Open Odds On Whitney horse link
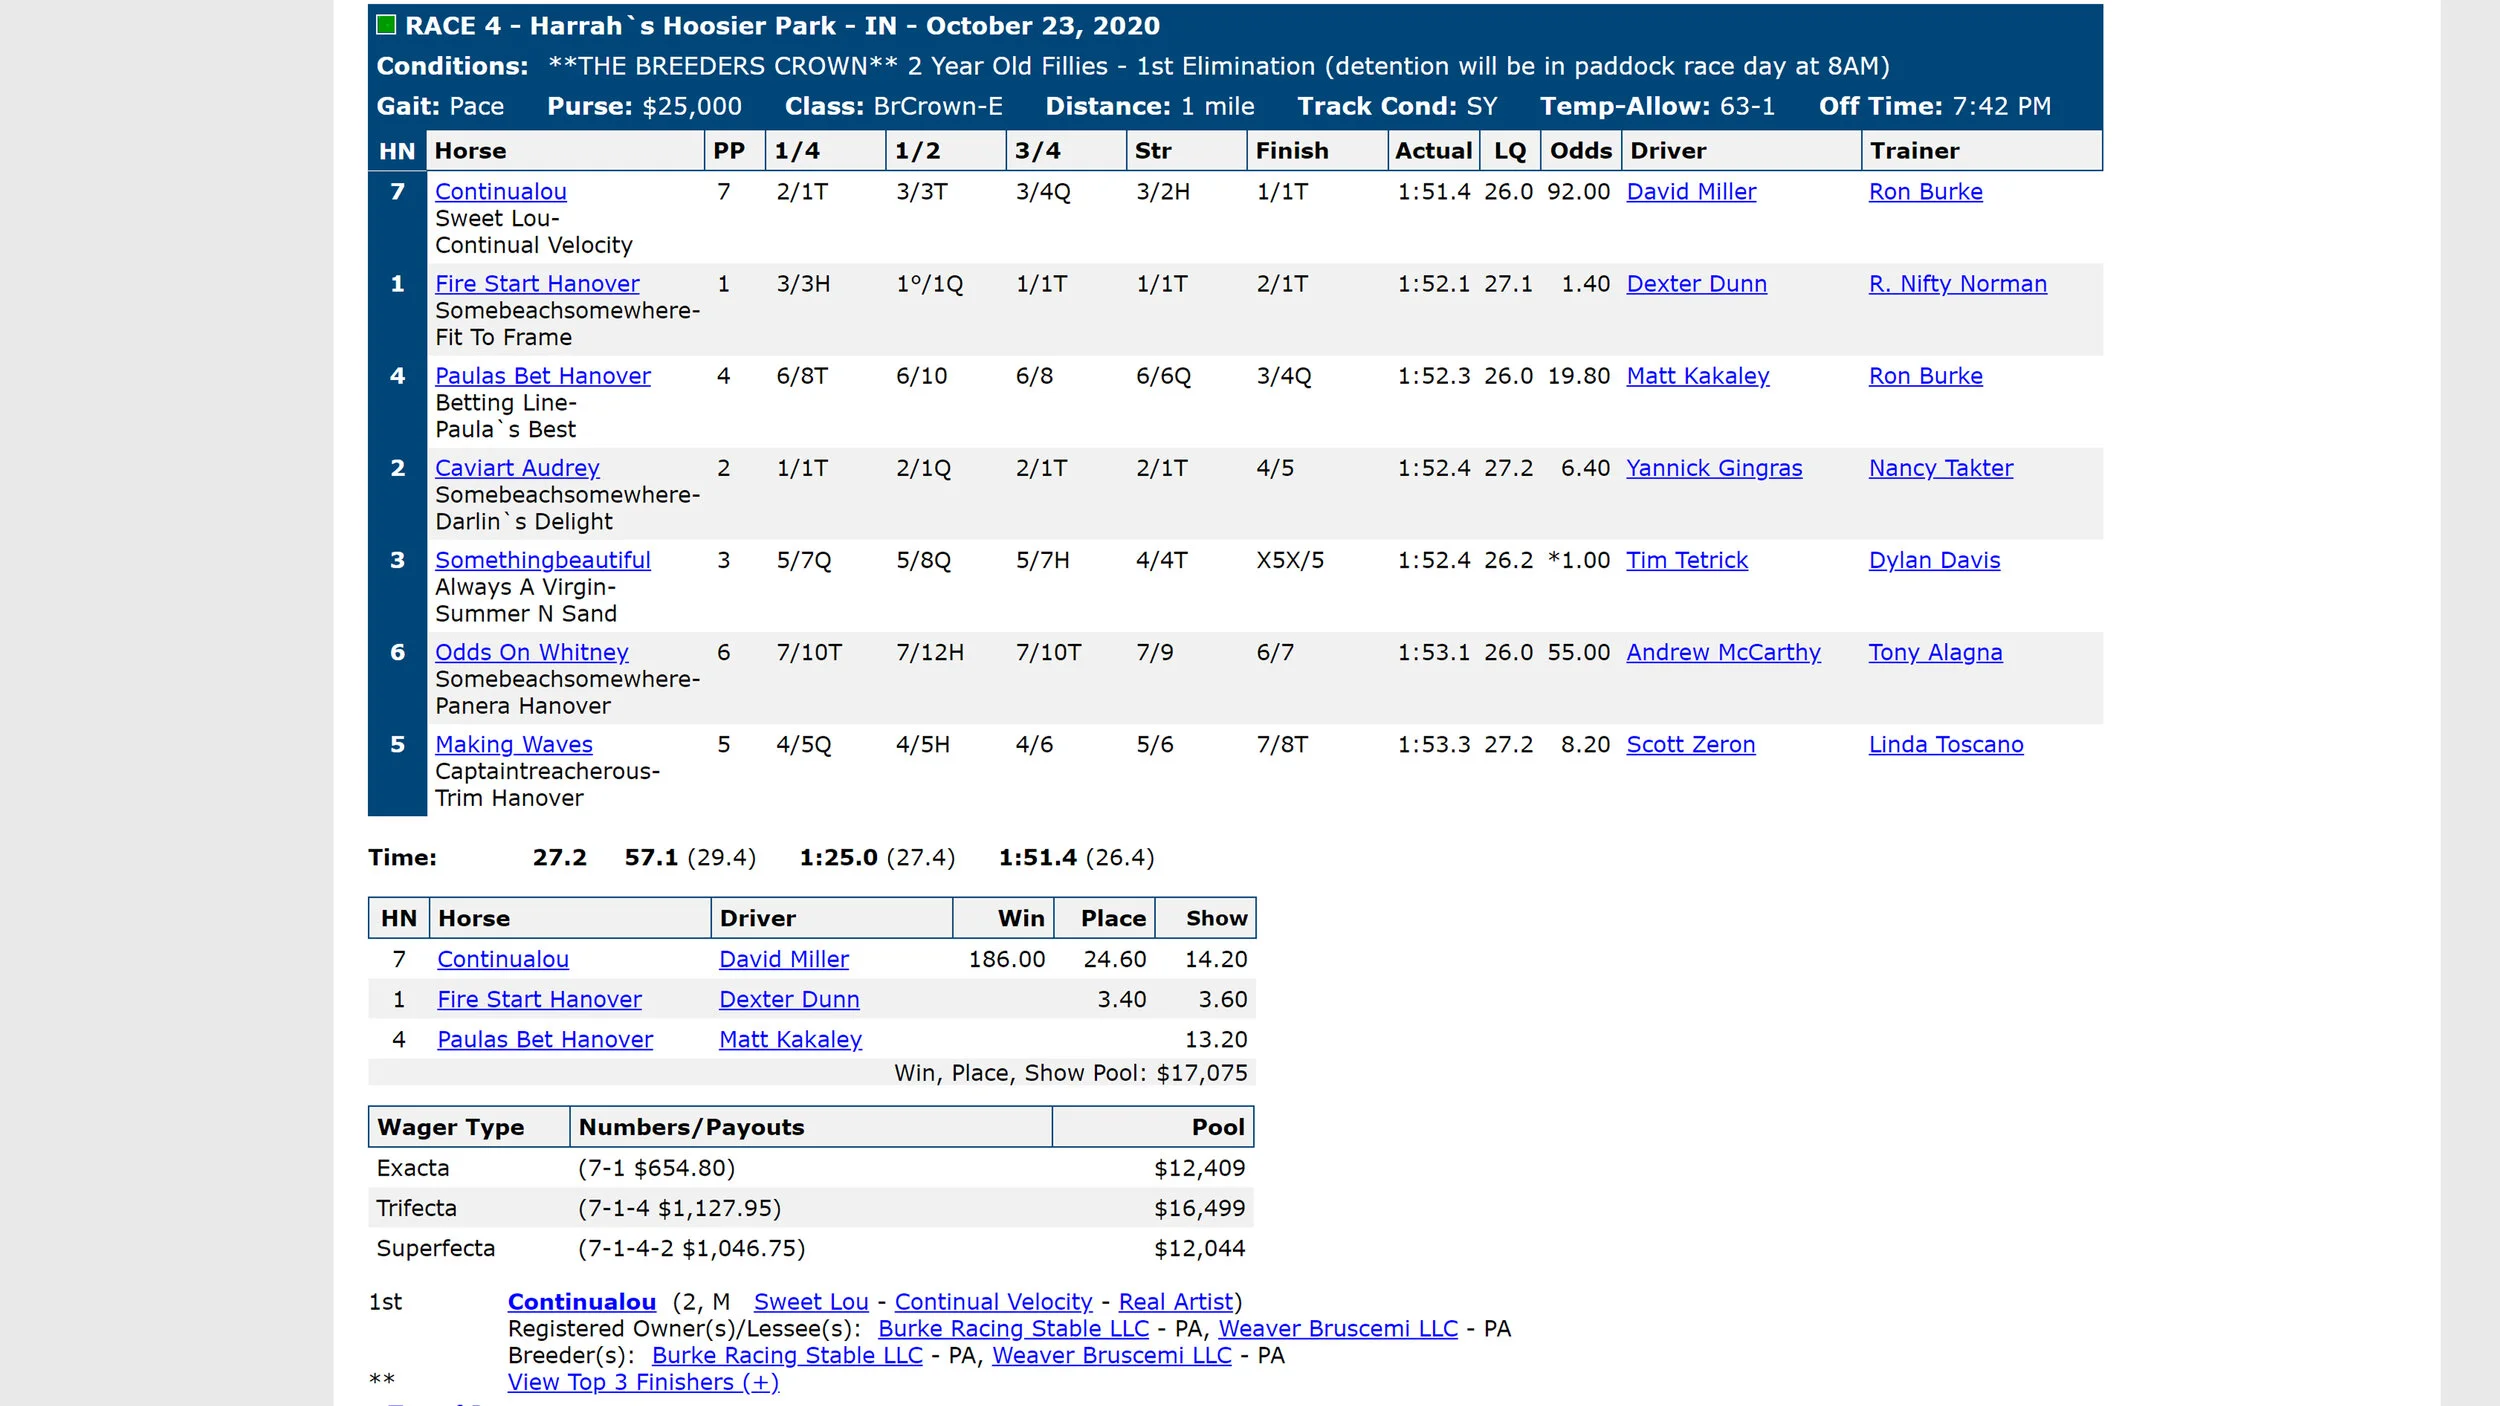The height and width of the screenshot is (1406, 2500). tap(531, 652)
